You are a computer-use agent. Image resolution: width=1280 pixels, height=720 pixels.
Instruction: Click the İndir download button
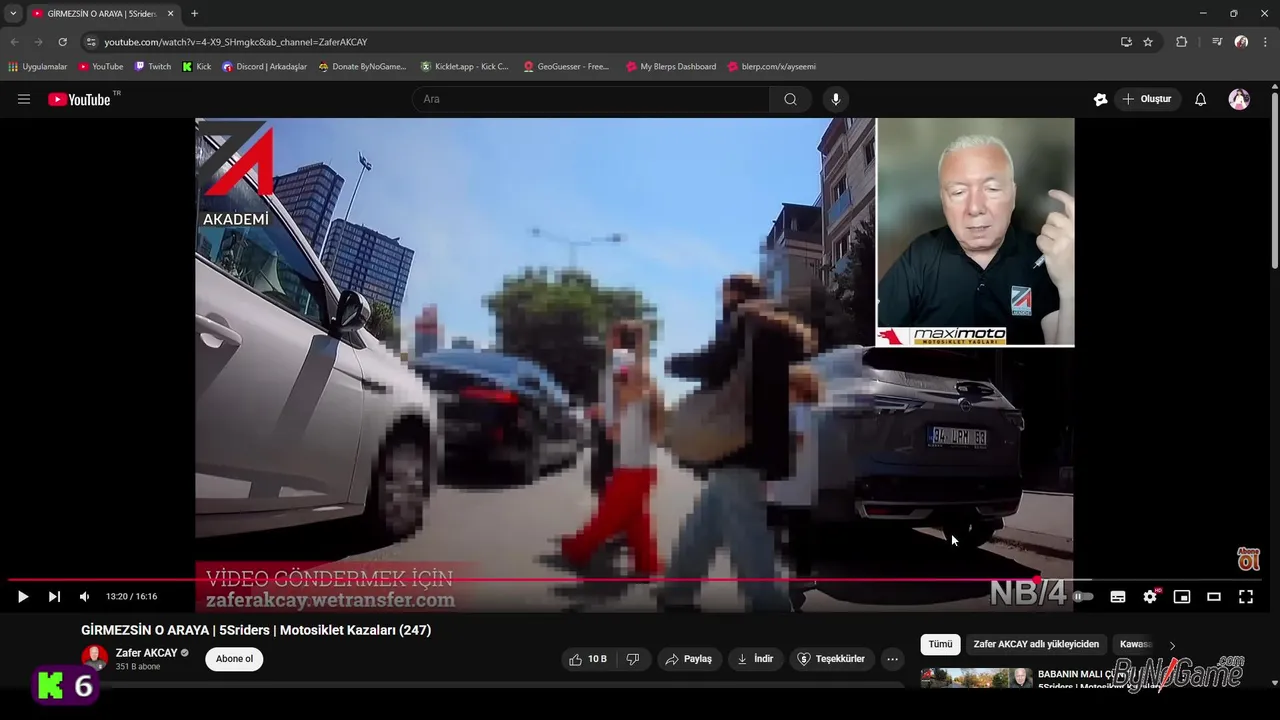pyautogui.click(x=755, y=659)
